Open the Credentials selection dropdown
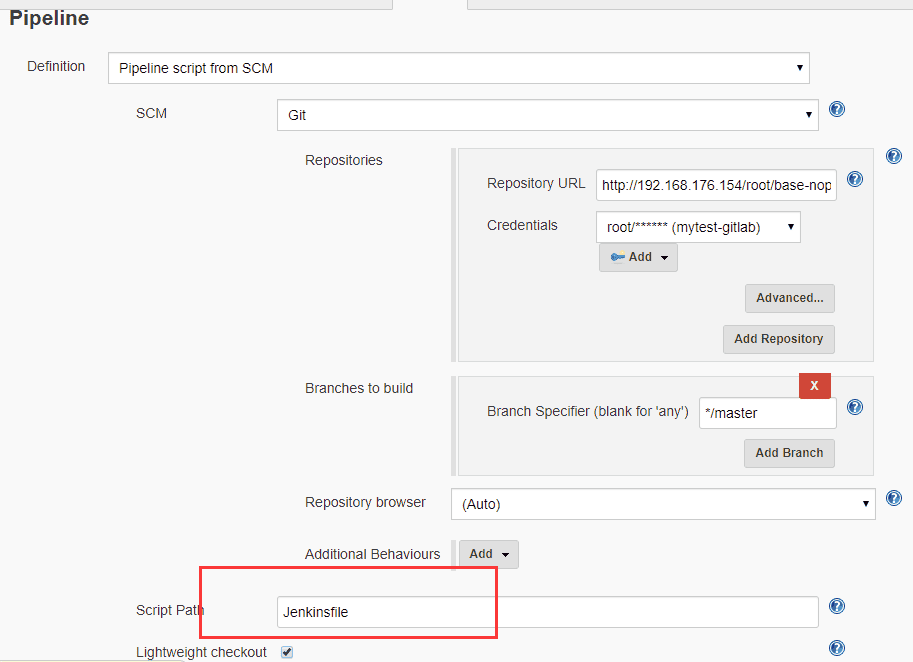This screenshot has width=913, height=662. coord(698,227)
